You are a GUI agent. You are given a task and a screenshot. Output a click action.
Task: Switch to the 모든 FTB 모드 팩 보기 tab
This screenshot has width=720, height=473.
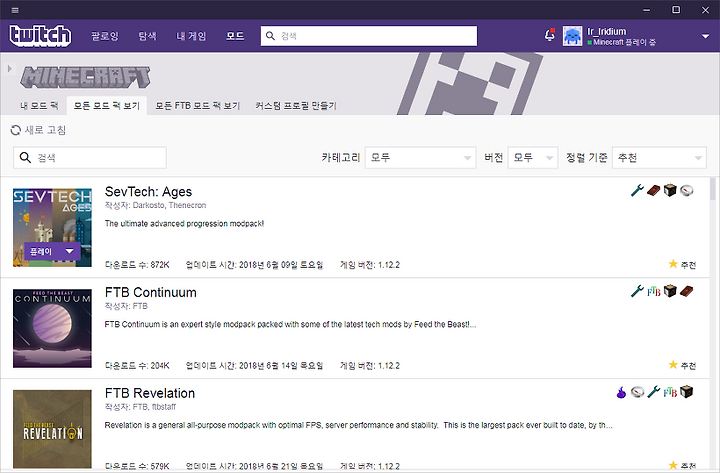click(x=197, y=106)
